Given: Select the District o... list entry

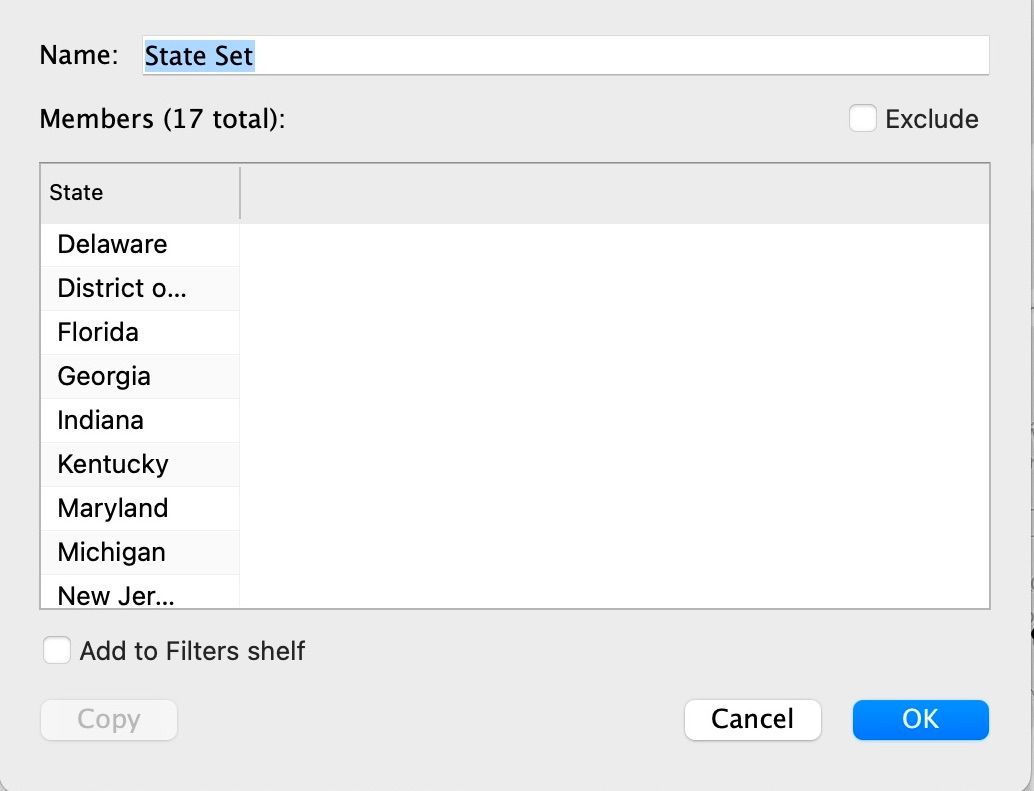Looking at the screenshot, I should point(122,288).
